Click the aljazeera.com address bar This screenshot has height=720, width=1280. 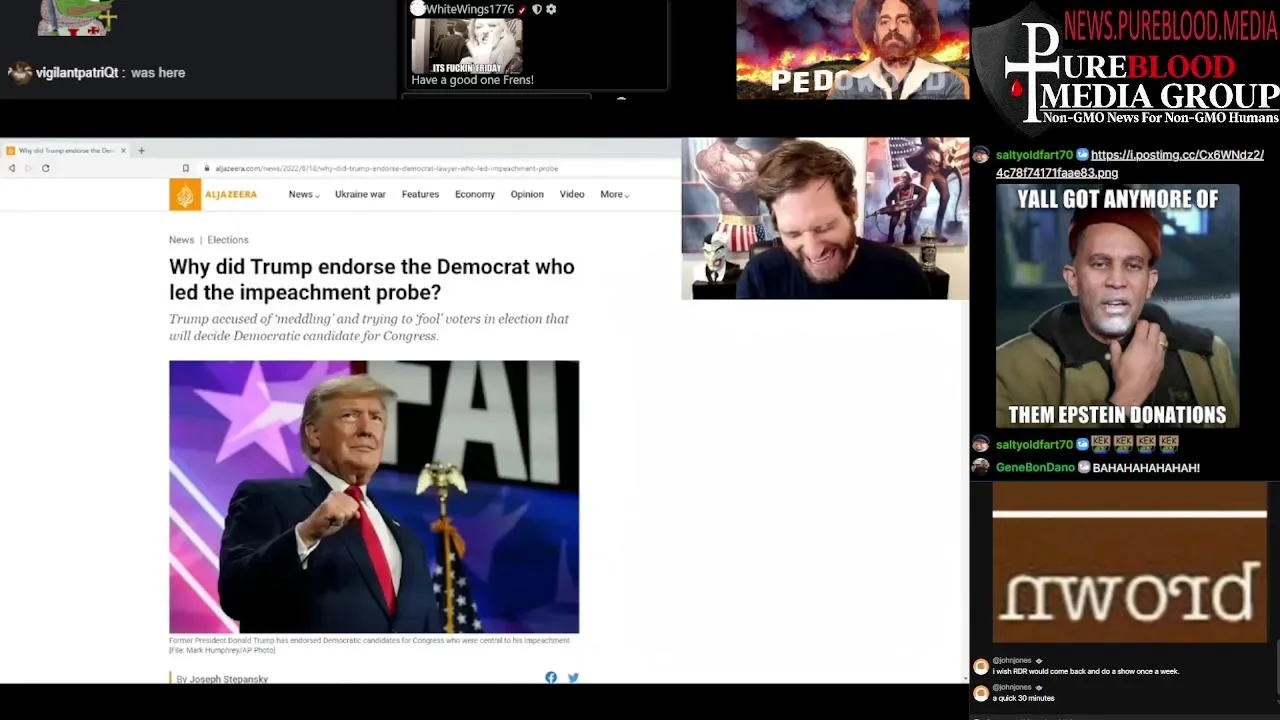[387, 168]
